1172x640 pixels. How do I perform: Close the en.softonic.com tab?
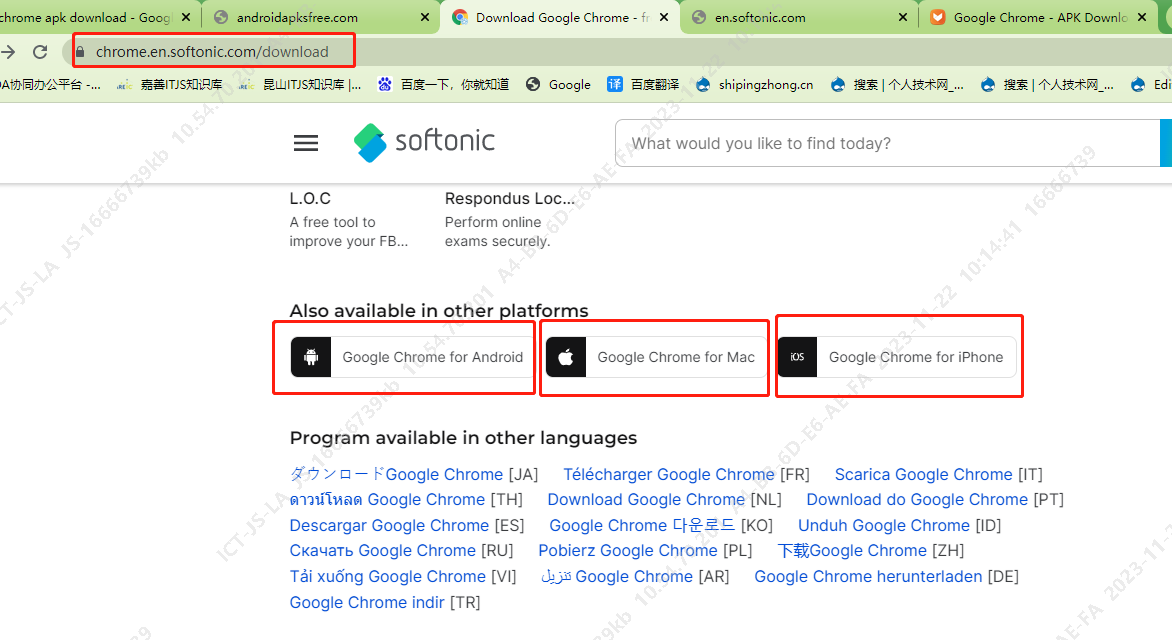tap(903, 17)
